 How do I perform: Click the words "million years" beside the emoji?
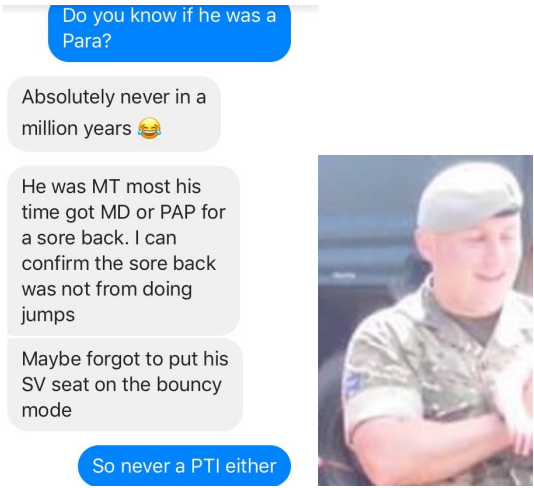click(x=76, y=129)
